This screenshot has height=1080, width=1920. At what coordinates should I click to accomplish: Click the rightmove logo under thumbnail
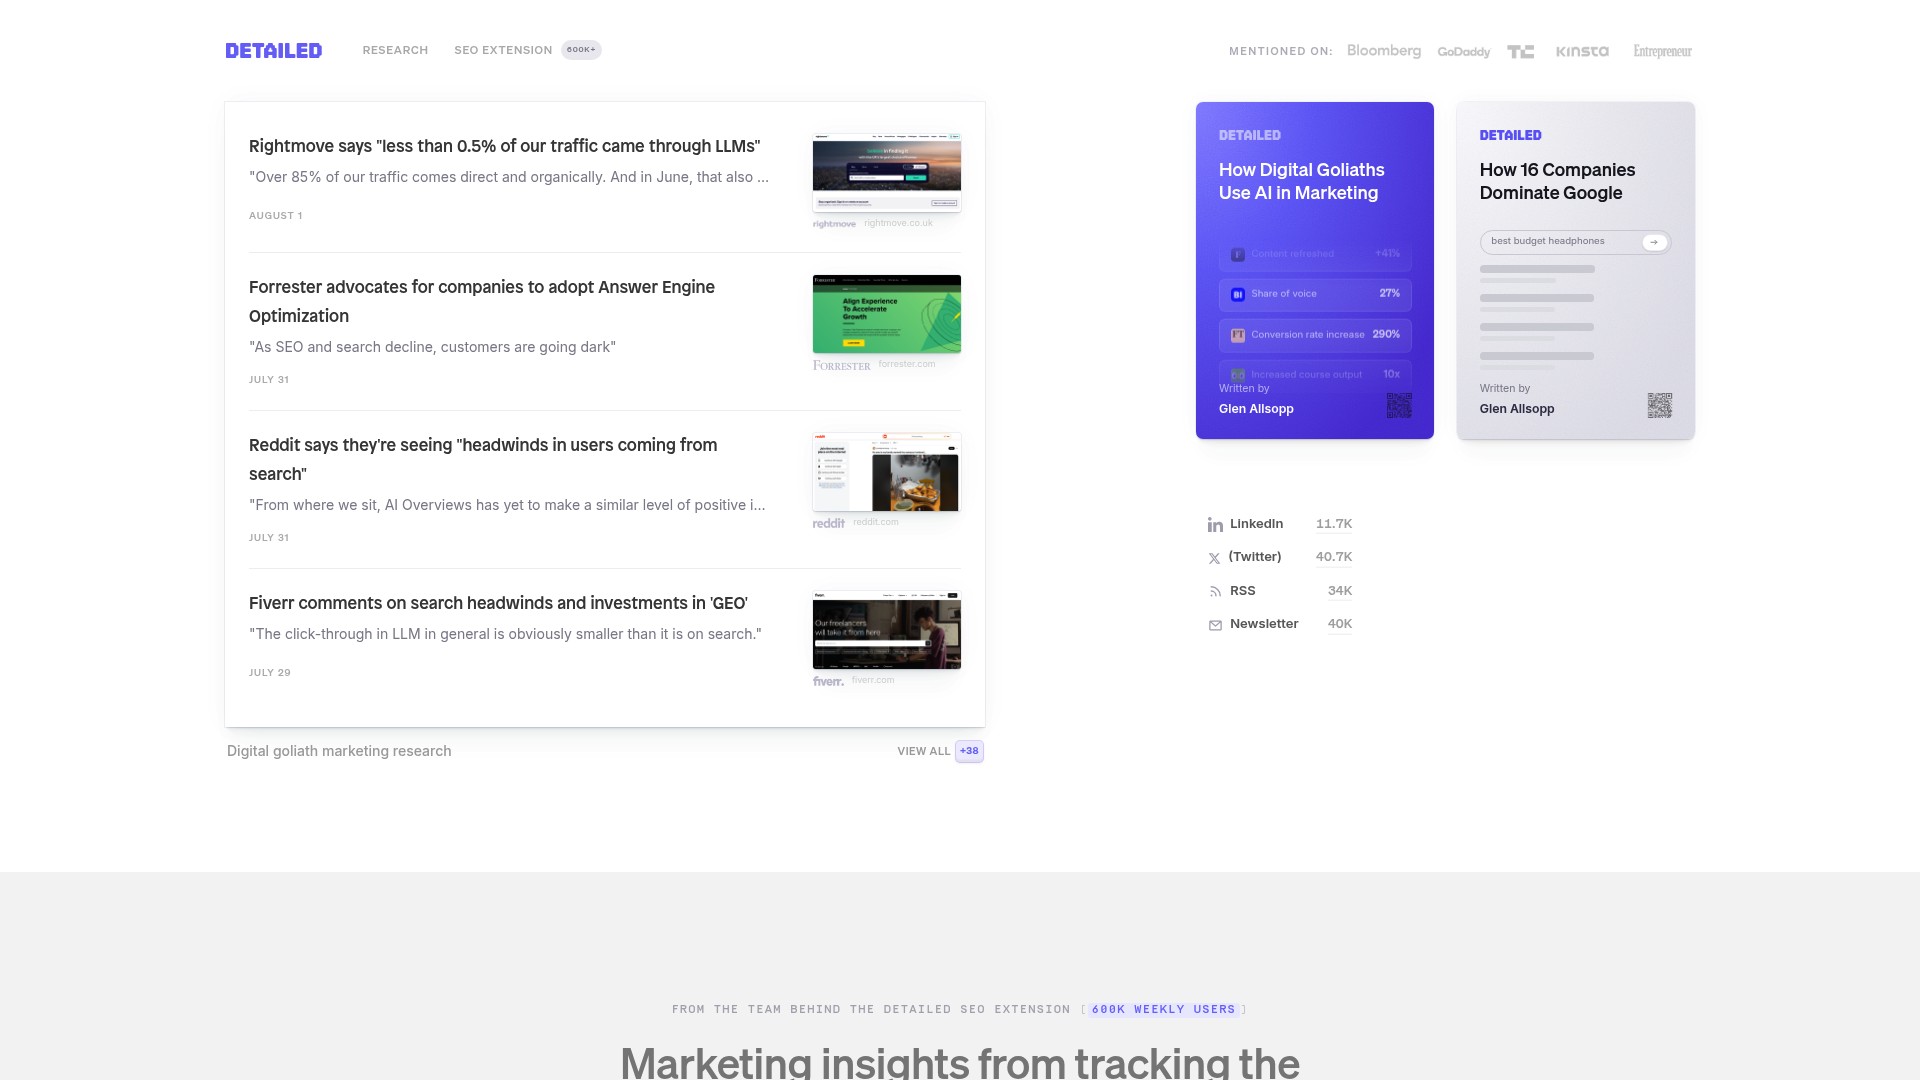pyautogui.click(x=834, y=224)
